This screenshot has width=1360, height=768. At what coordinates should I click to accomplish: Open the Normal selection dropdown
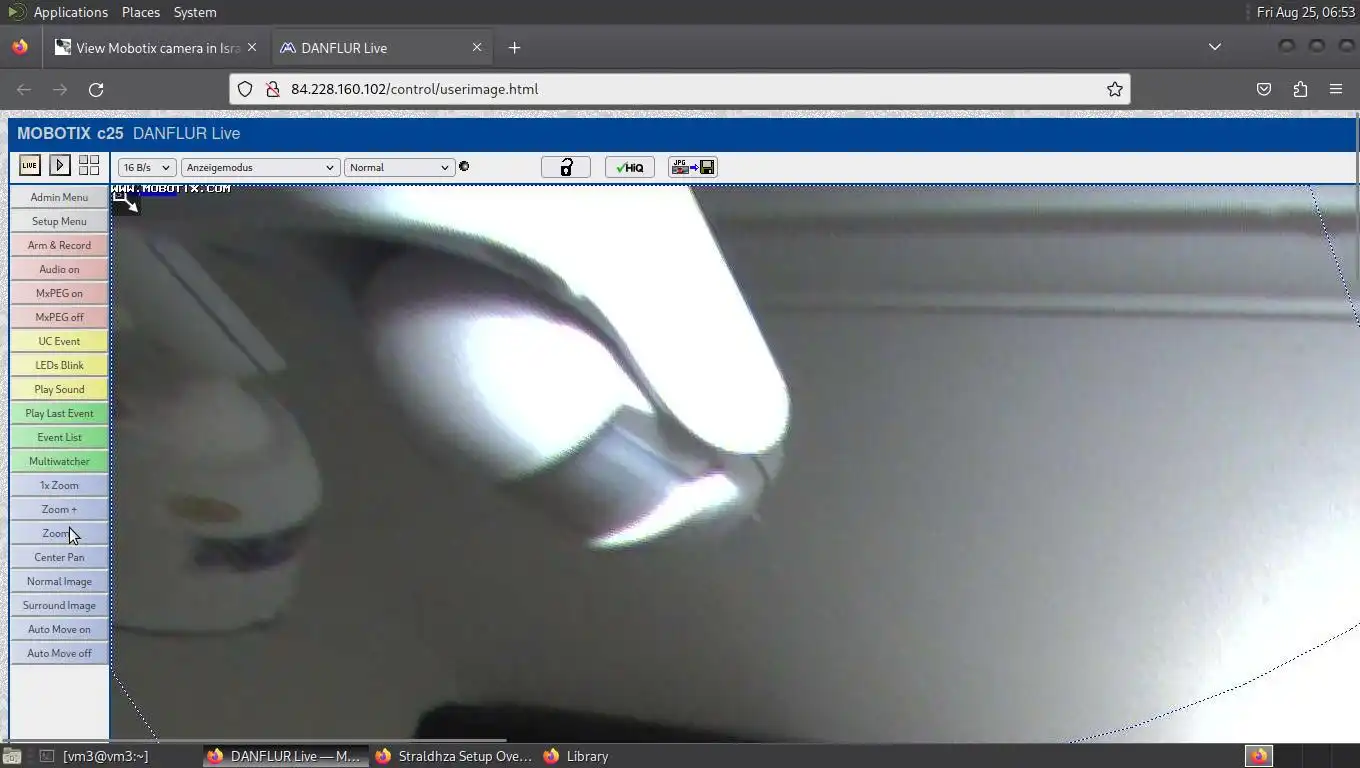tap(399, 167)
